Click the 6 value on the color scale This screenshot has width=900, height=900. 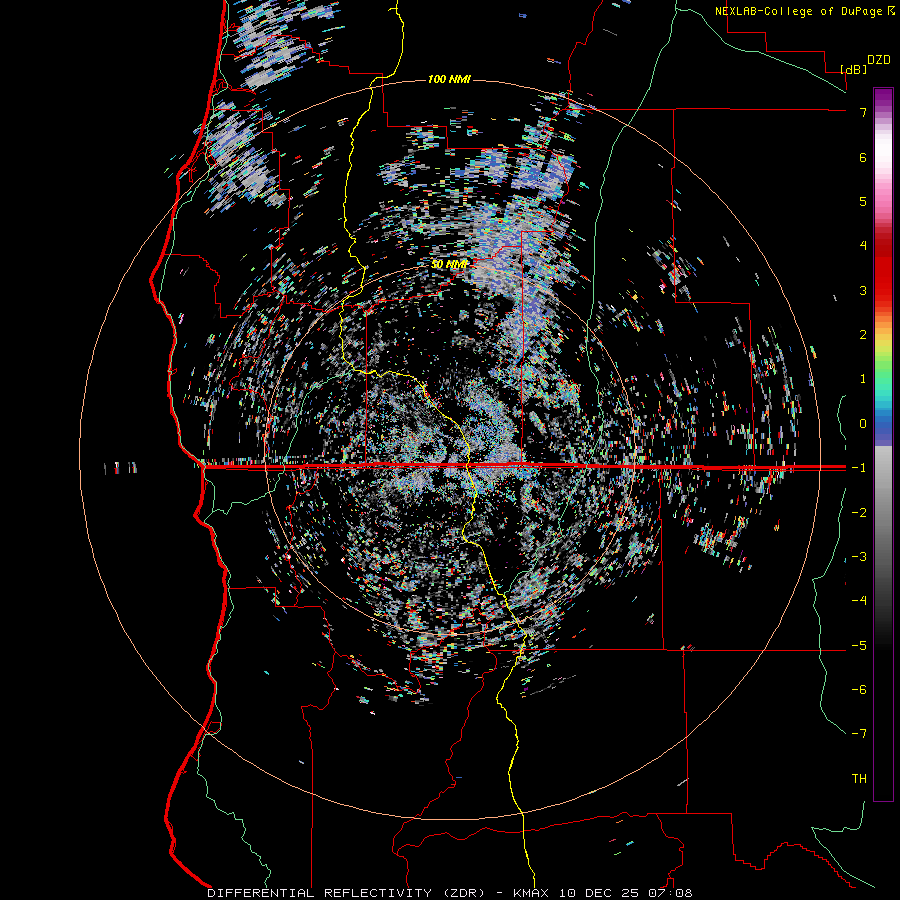pos(863,157)
